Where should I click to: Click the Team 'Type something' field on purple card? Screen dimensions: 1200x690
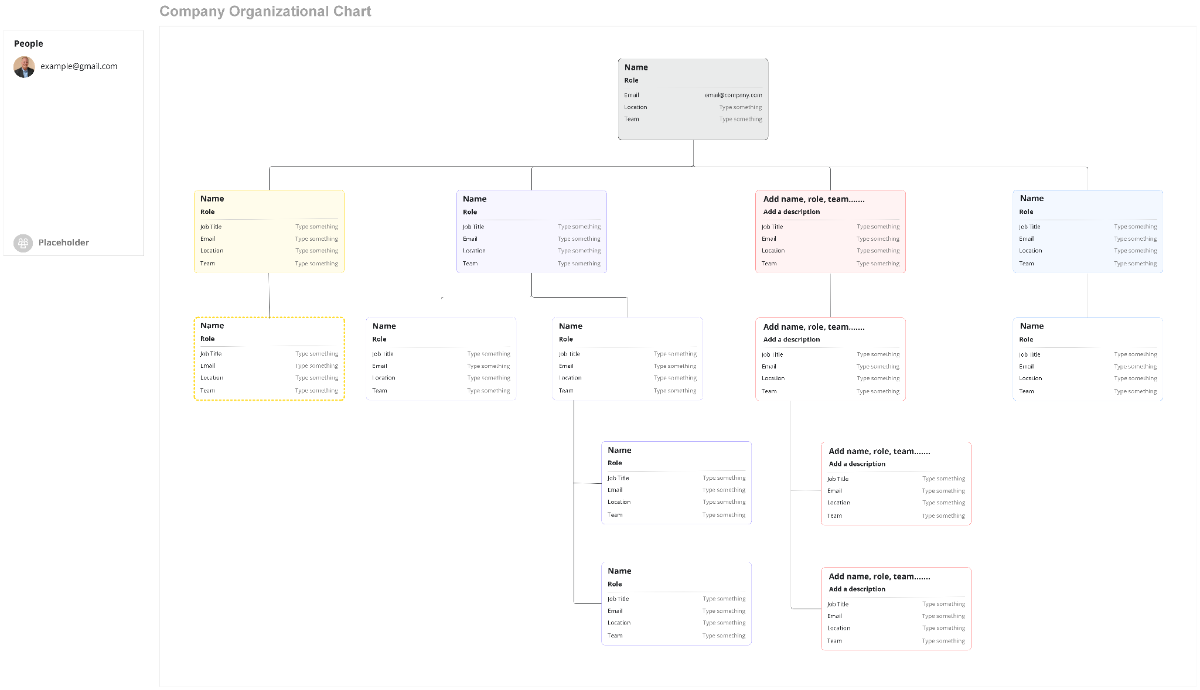point(578,263)
